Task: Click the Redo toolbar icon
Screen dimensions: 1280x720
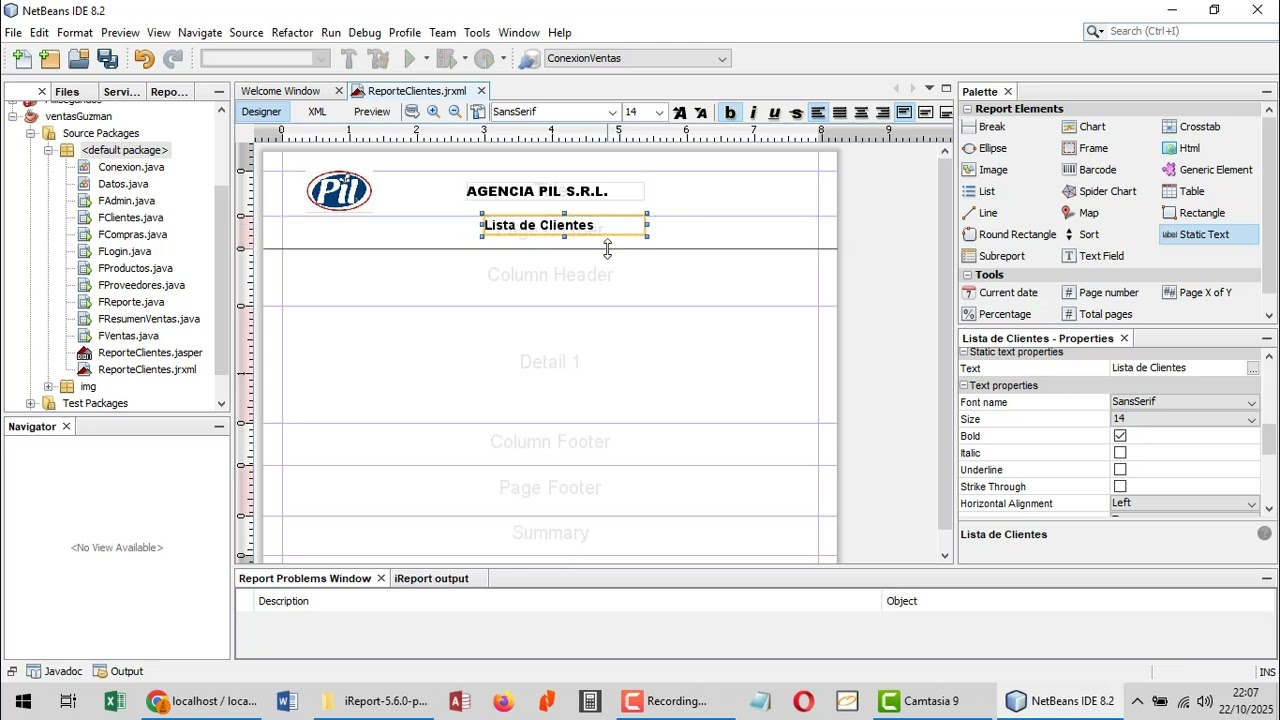Action: pyautogui.click(x=173, y=59)
